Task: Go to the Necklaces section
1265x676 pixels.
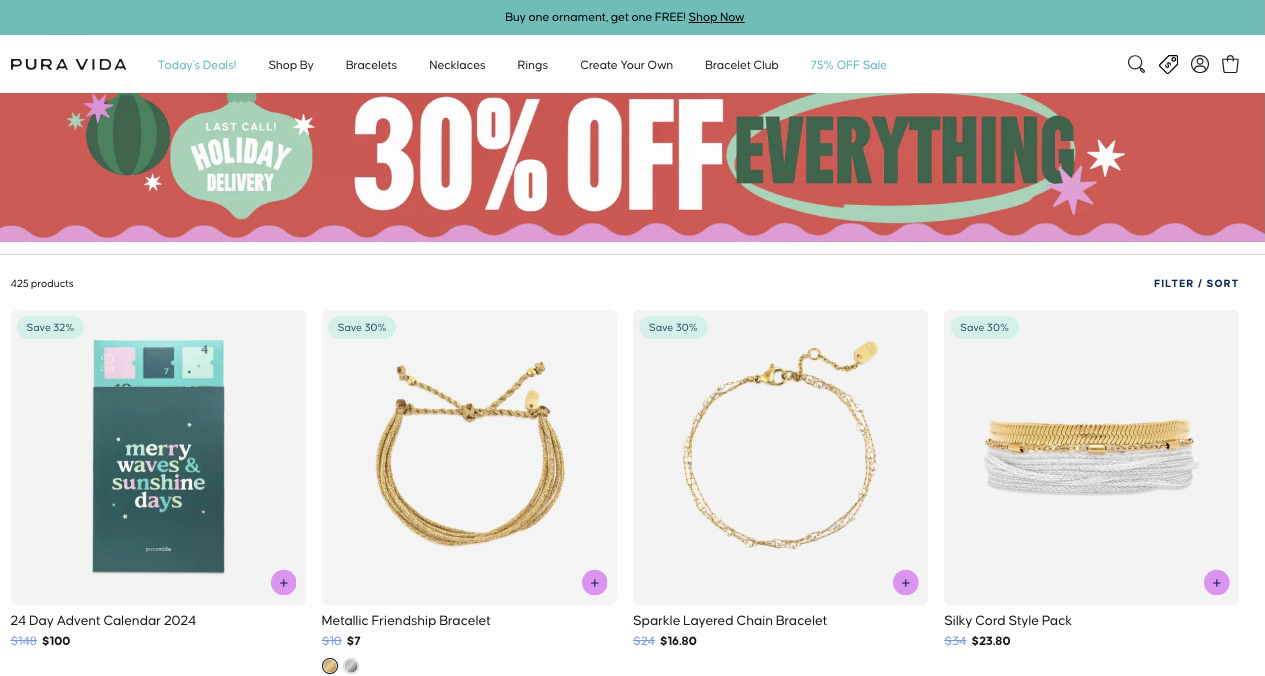Action: point(457,65)
